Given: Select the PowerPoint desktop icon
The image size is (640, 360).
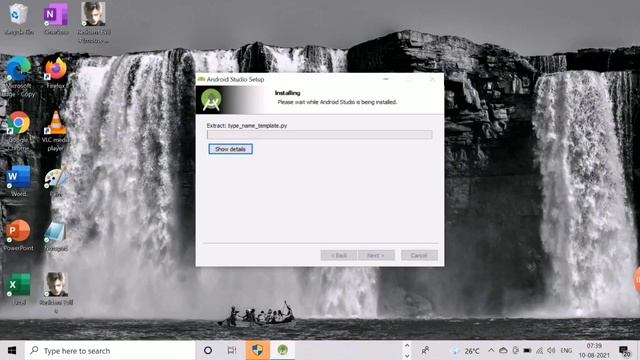Looking at the screenshot, I should point(18,235).
